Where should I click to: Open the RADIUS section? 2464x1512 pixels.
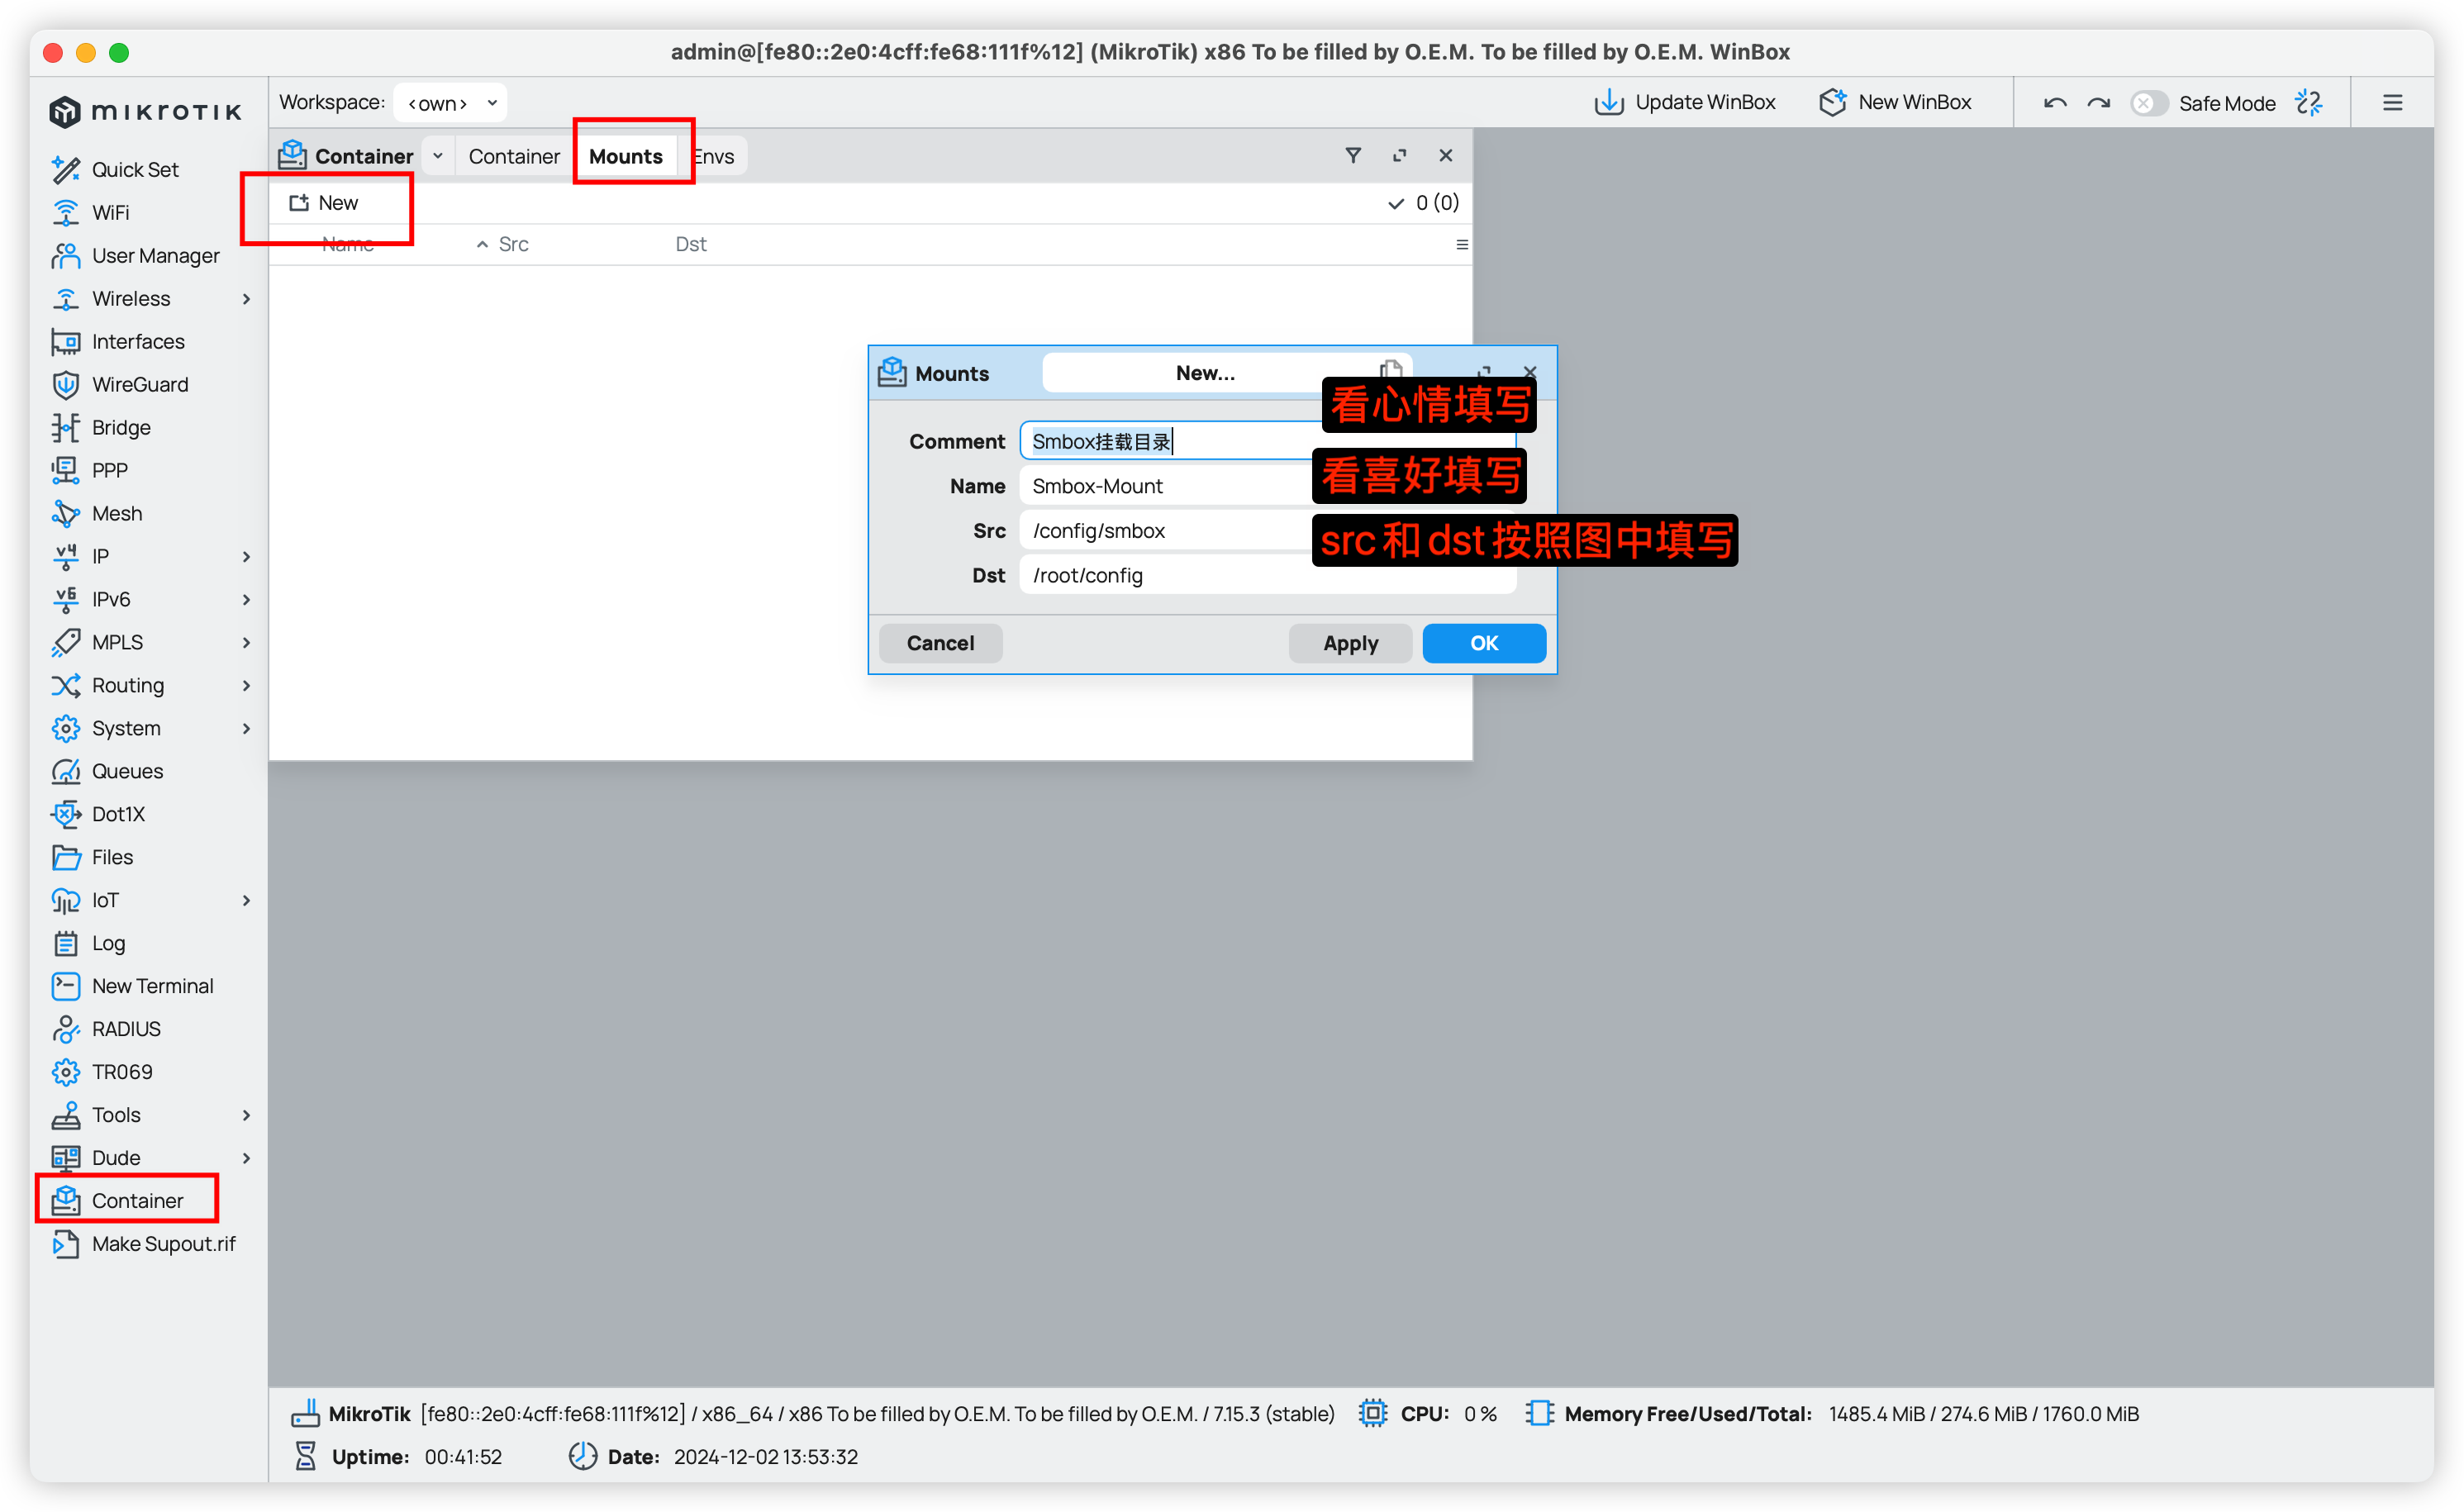point(126,1029)
